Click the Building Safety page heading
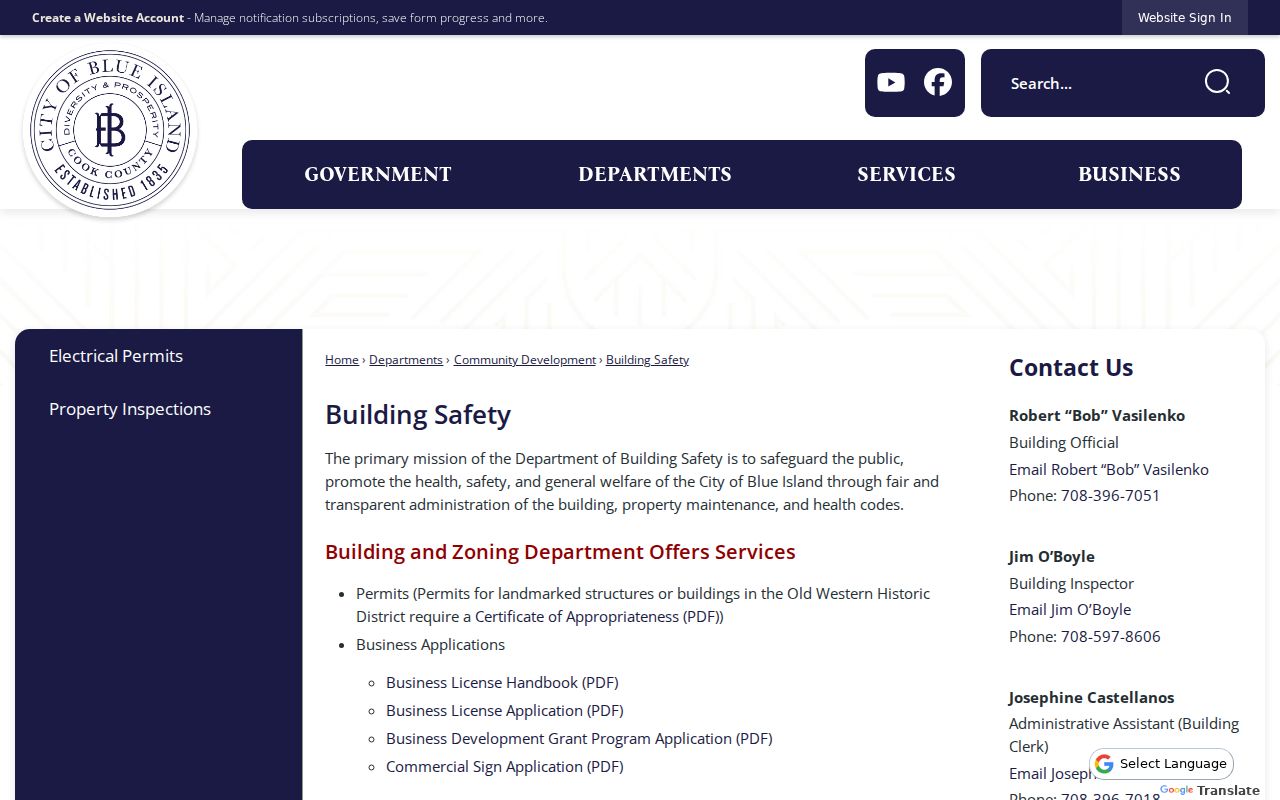This screenshot has width=1280, height=800. pos(418,415)
